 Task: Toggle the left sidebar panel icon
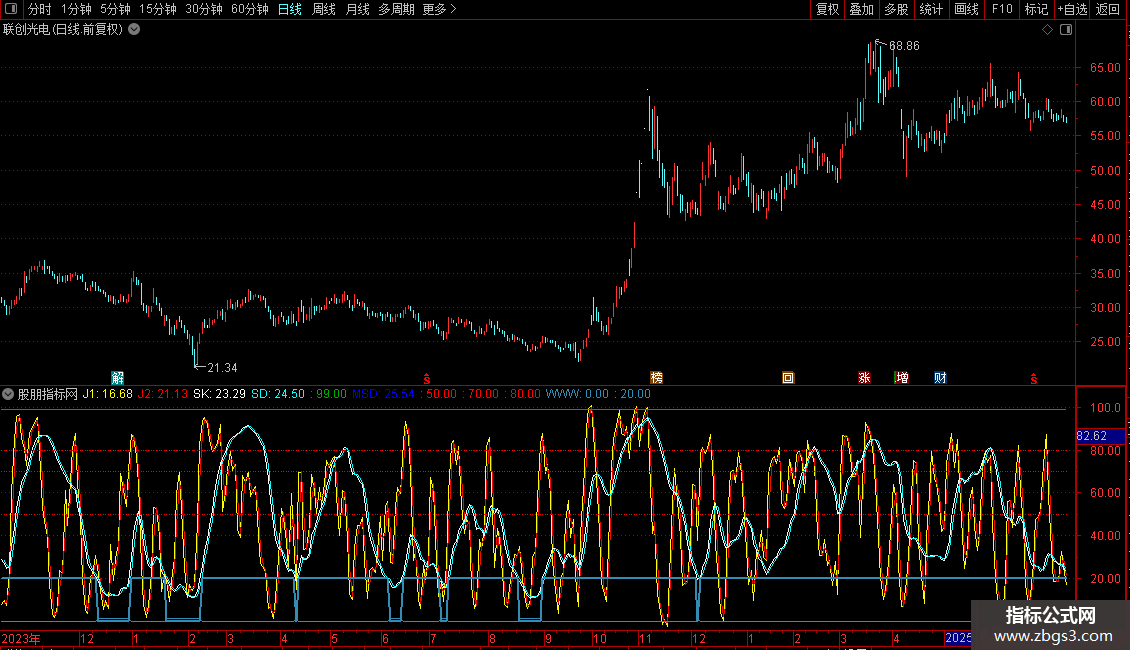click(11, 9)
